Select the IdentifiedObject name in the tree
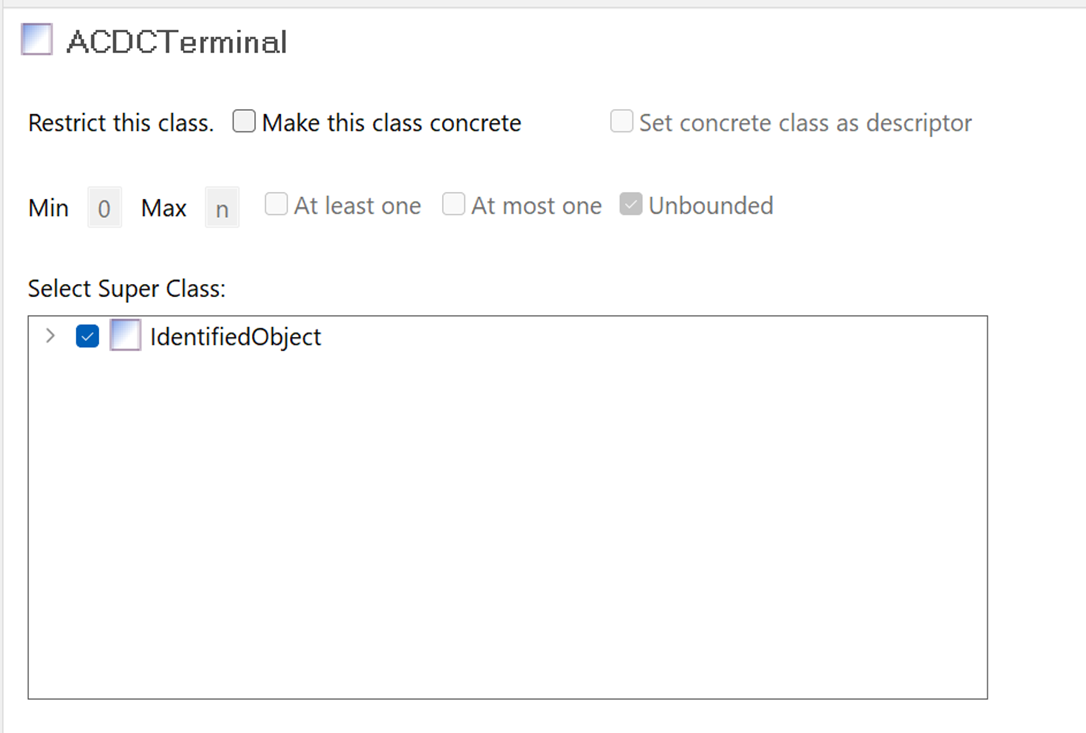The width and height of the screenshot is (1086, 733). [236, 337]
